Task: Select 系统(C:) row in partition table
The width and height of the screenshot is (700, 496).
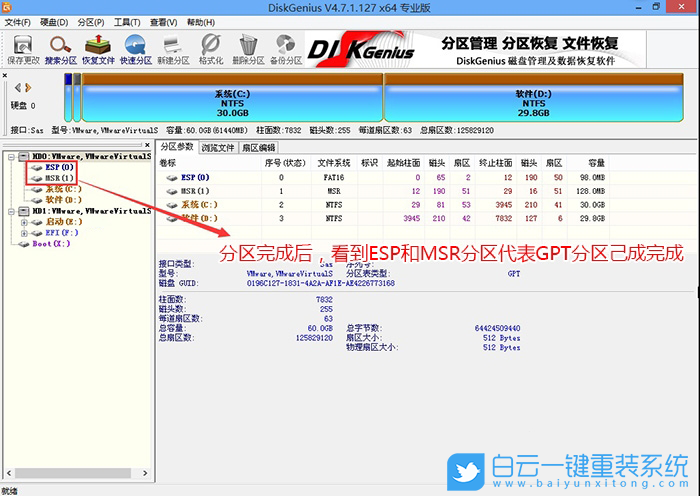Action: click(x=383, y=205)
